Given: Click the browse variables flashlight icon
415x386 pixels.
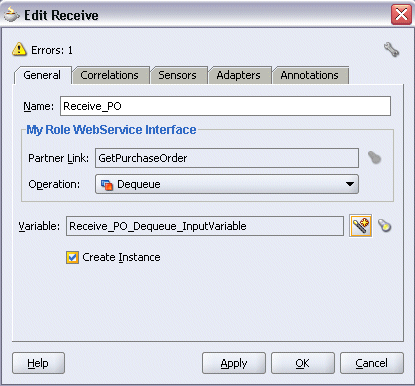Looking at the screenshot, I should click(x=385, y=226).
